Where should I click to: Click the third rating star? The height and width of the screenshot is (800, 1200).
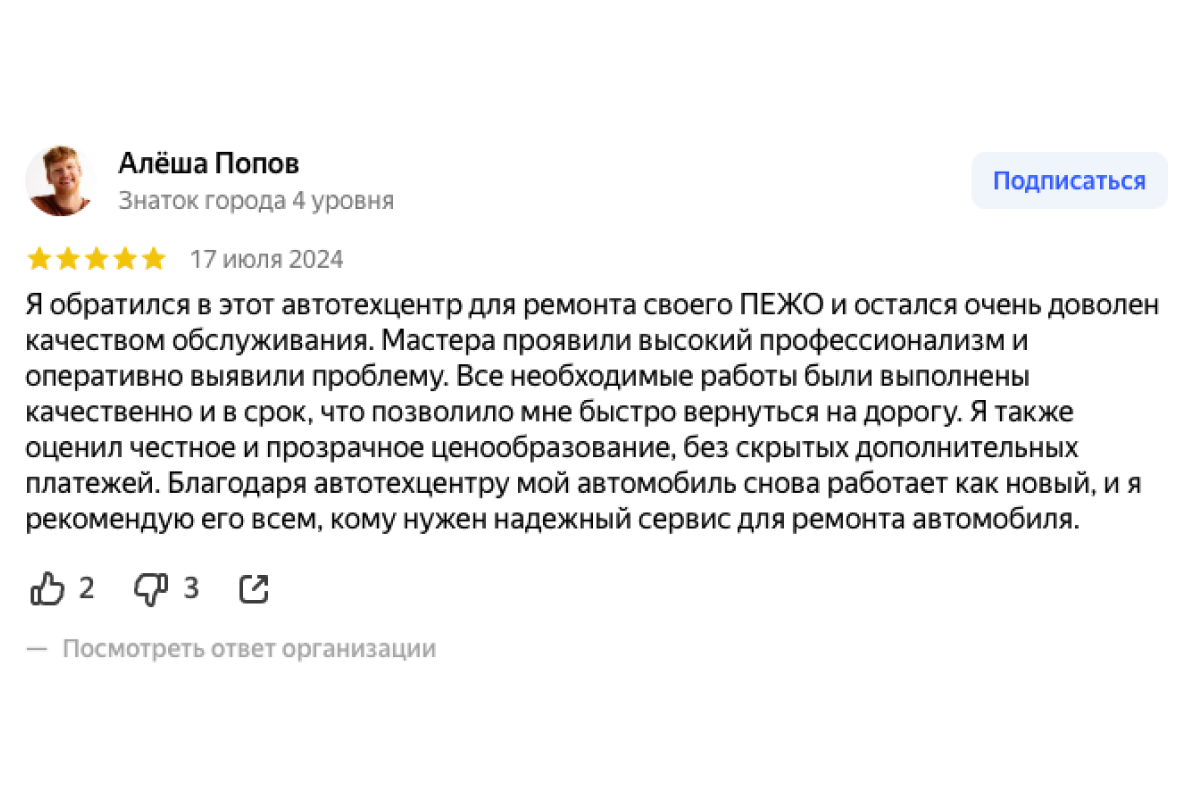(x=96, y=260)
